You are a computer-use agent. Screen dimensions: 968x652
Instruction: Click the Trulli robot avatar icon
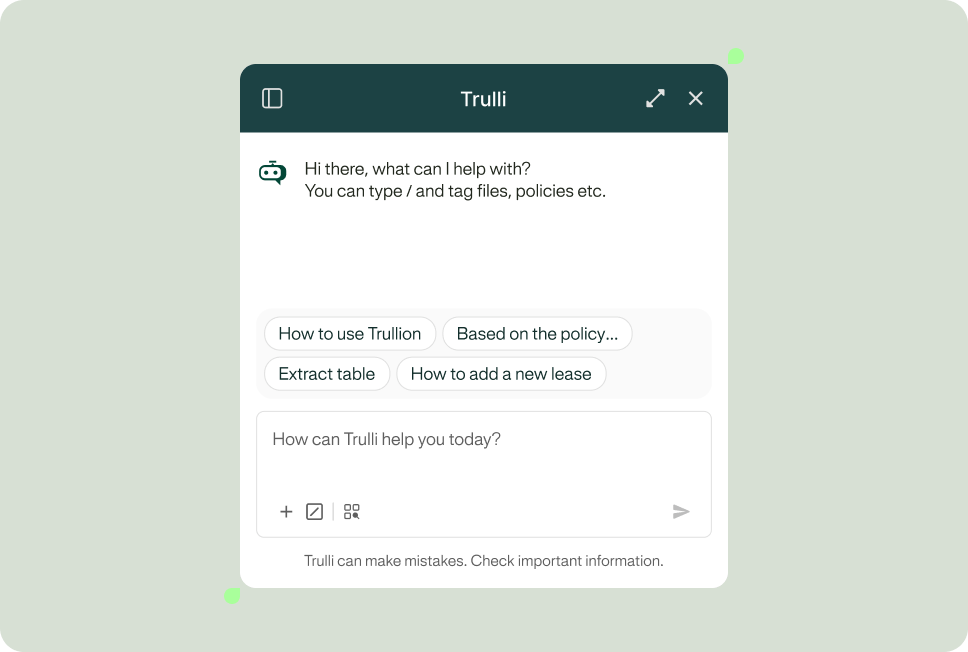(x=272, y=173)
